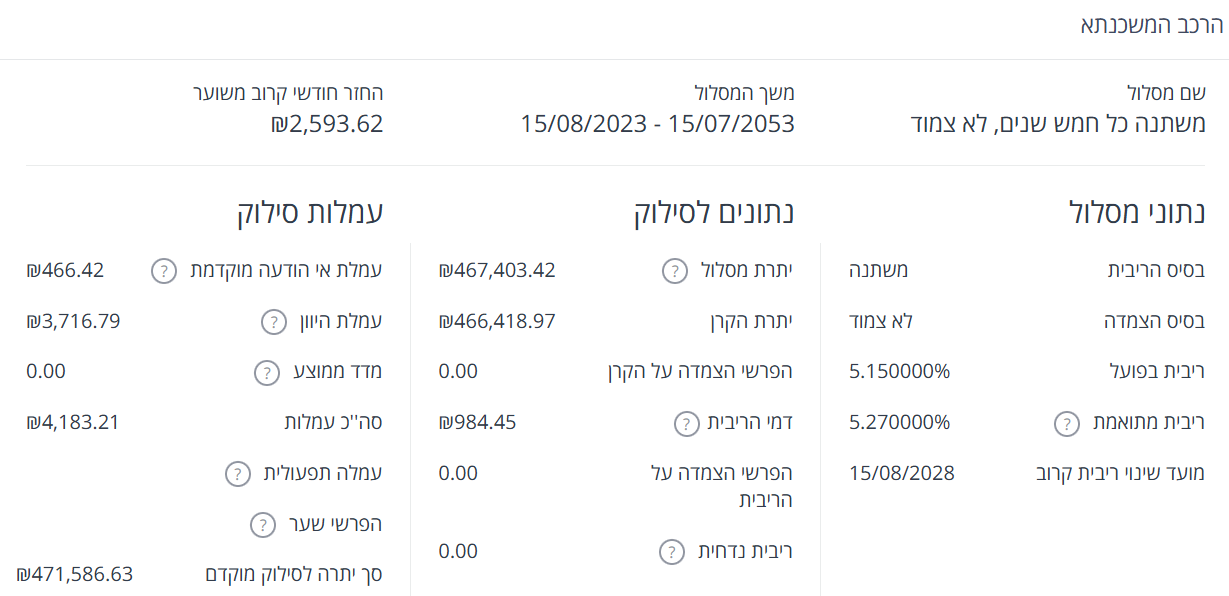
Task: Click the סה''כ עמלות total ₪4,183.21
Action: coord(73,422)
